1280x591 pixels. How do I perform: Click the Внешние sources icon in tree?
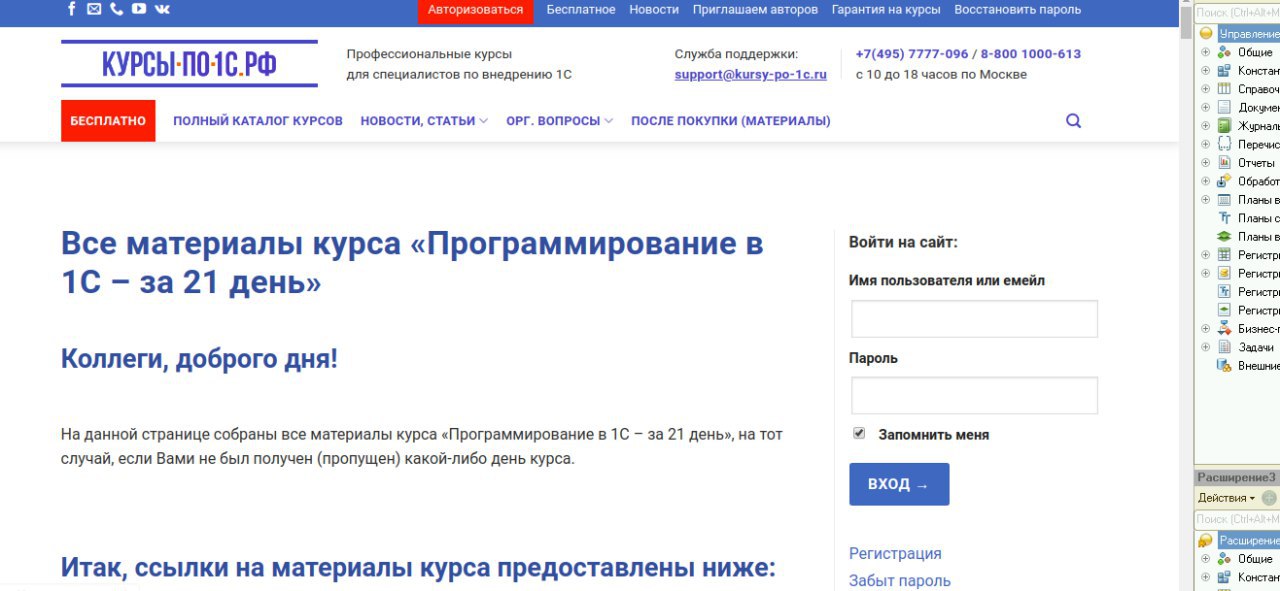point(1224,365)
